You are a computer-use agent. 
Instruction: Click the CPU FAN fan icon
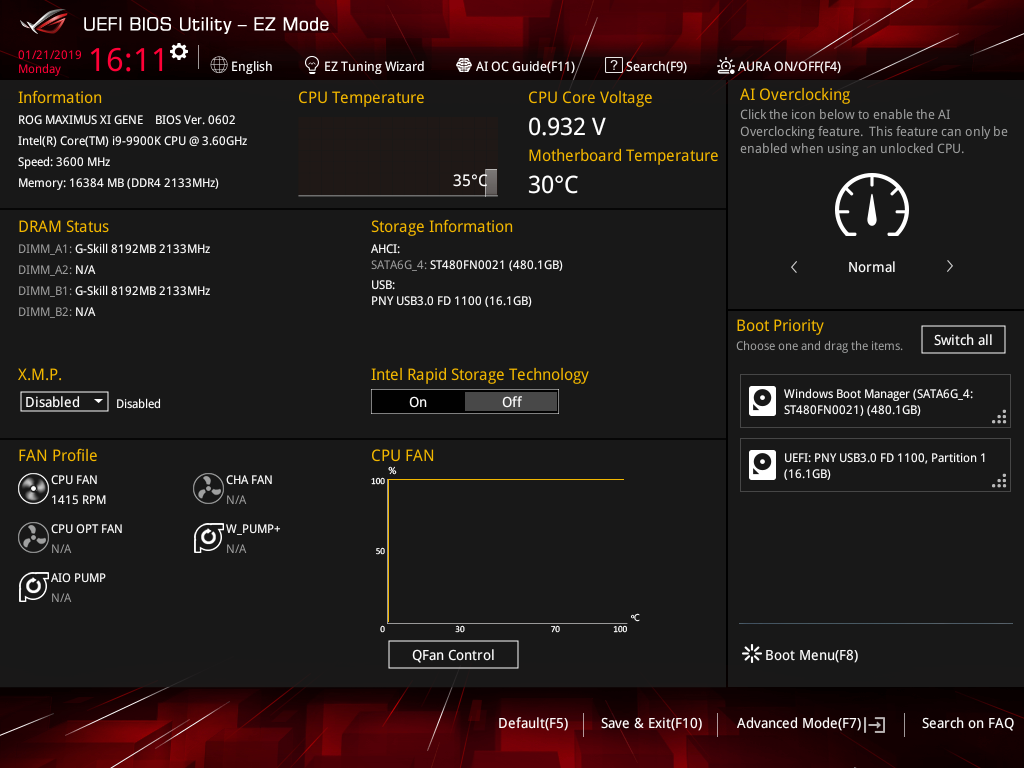(x=33, y=489)
